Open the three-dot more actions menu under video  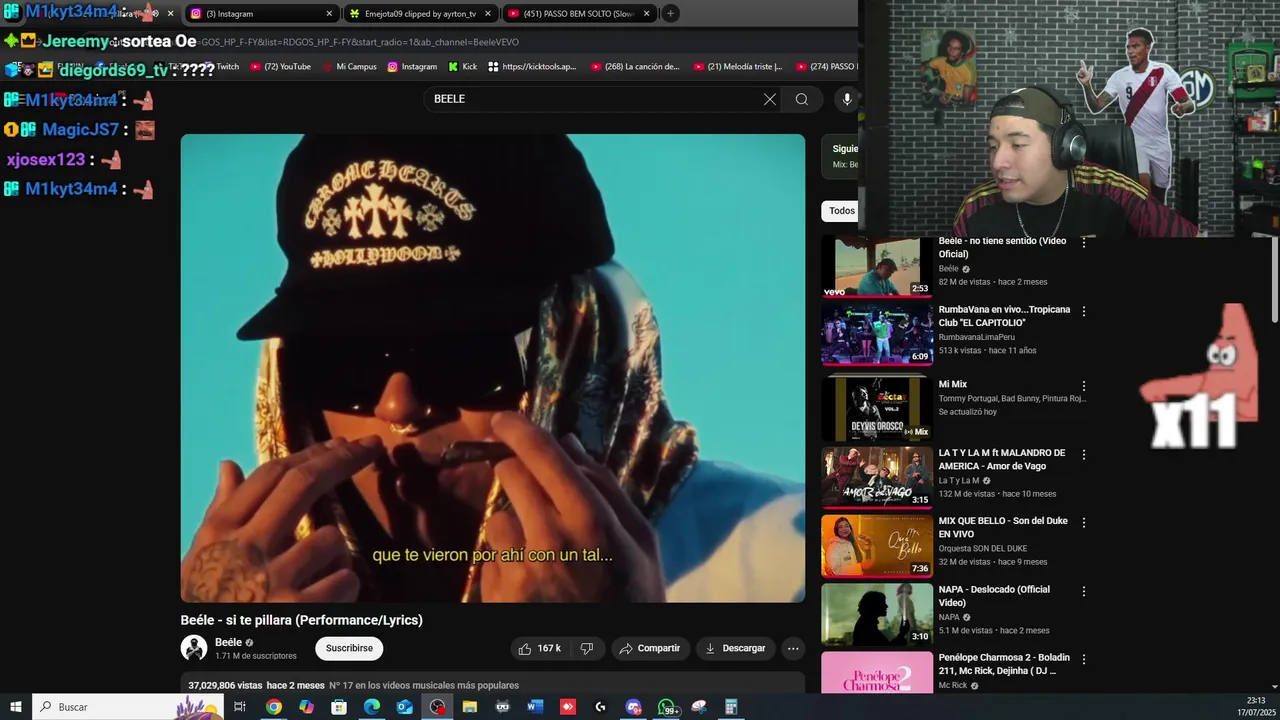[793, 648]
